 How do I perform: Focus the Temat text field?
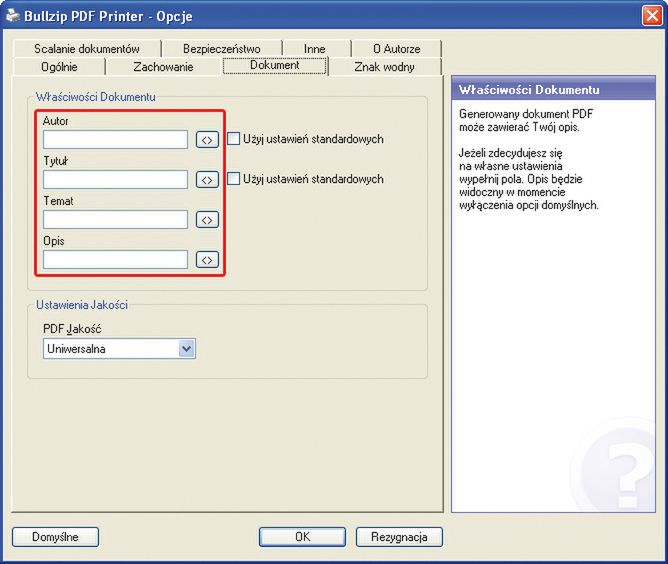pos(115,220)
